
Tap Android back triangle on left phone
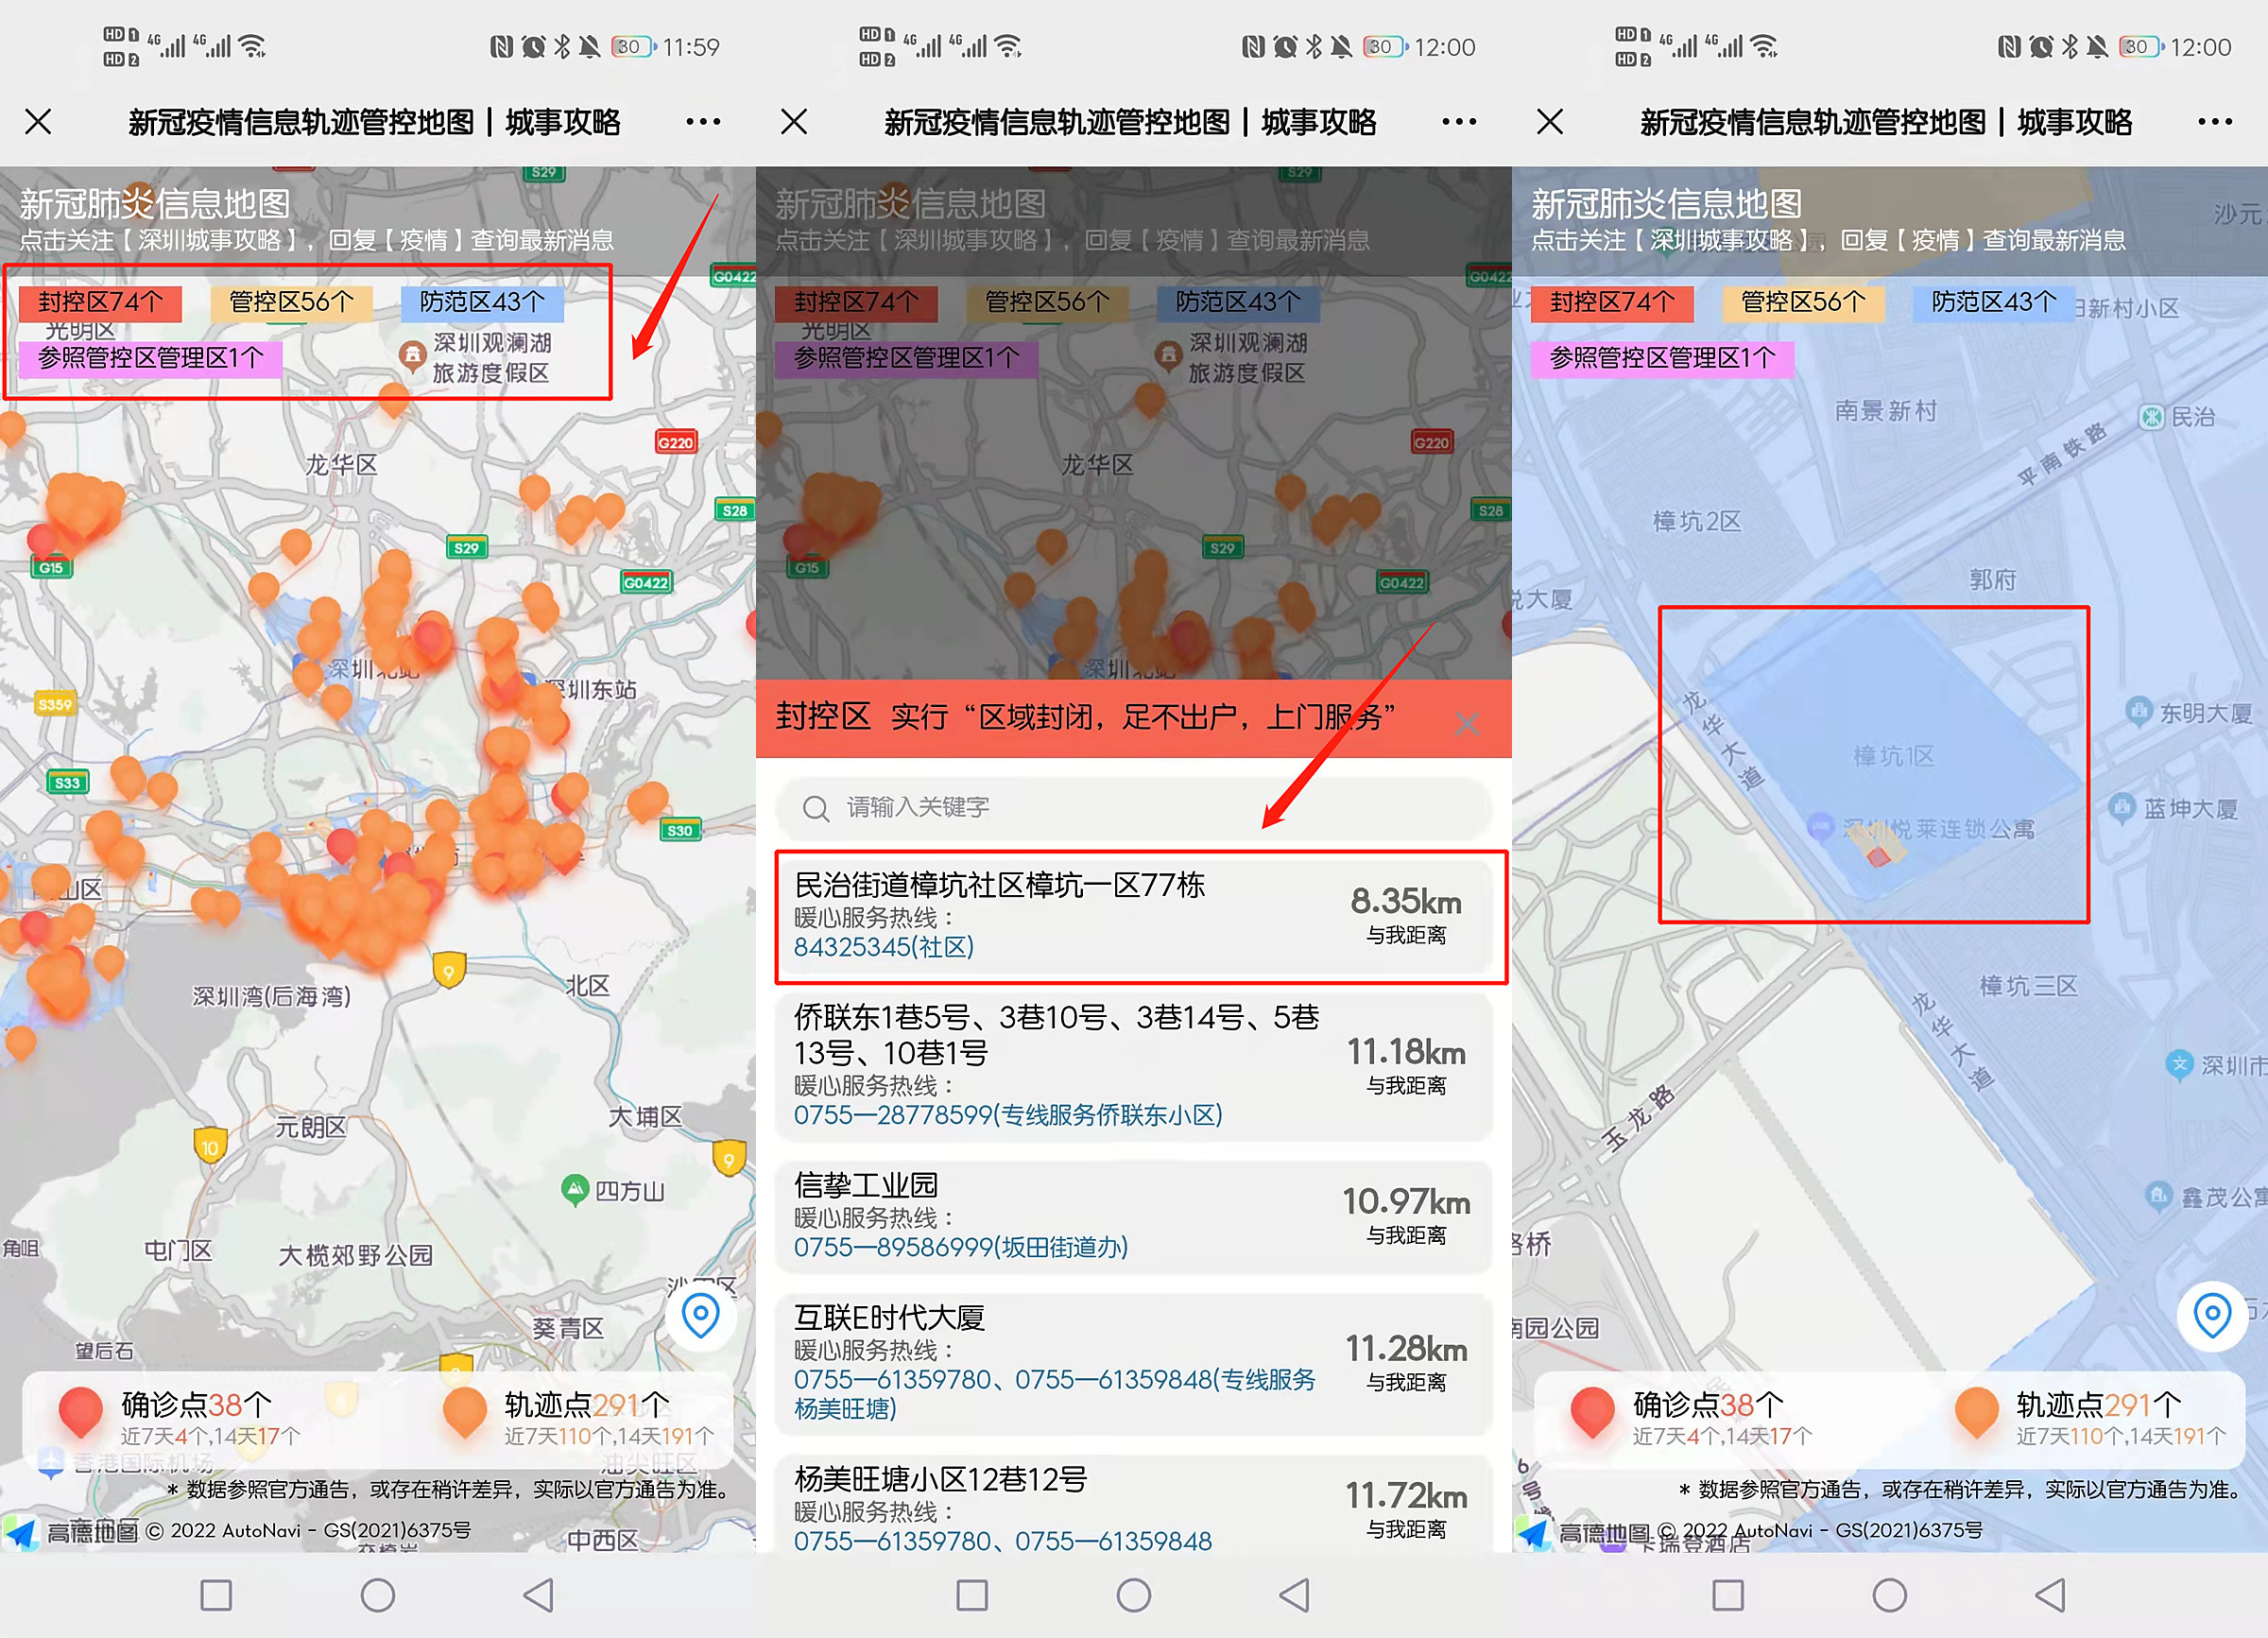pos(539,1595)
